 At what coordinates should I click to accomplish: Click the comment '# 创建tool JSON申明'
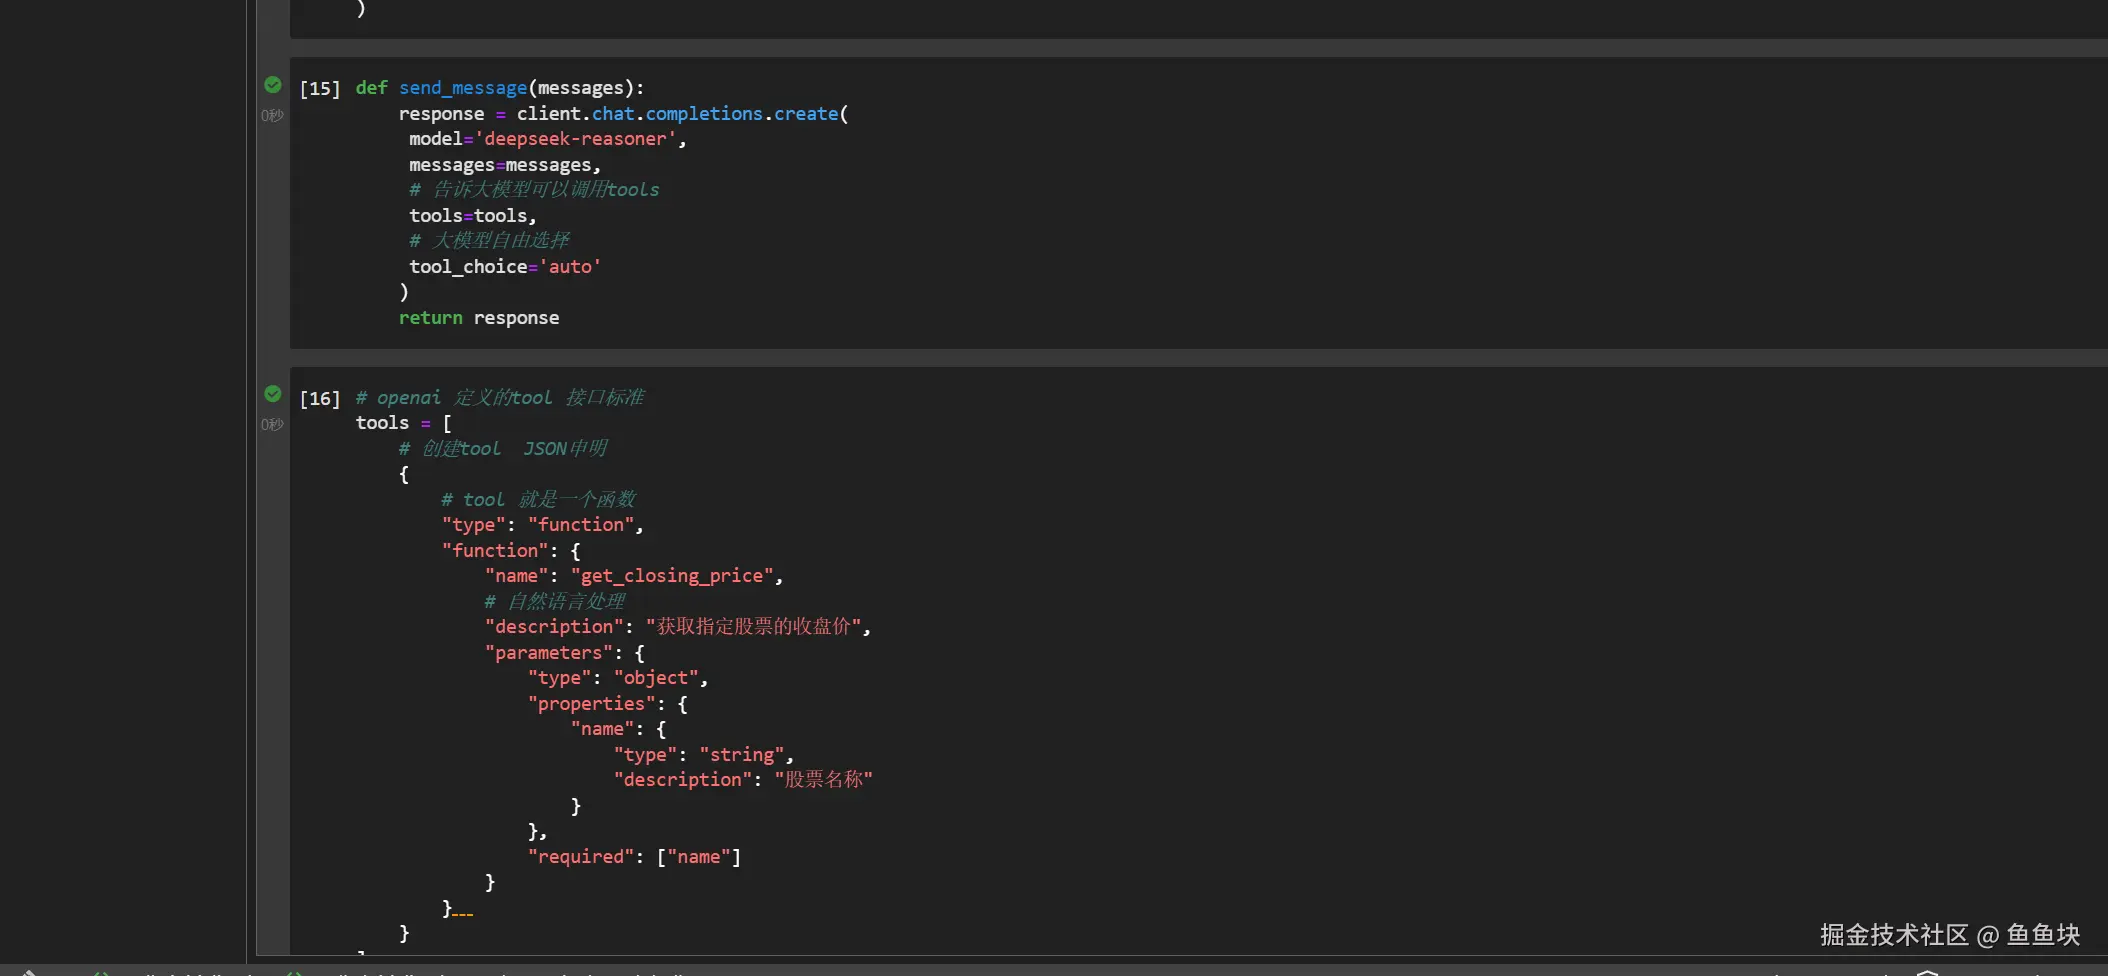coord(503,449)
